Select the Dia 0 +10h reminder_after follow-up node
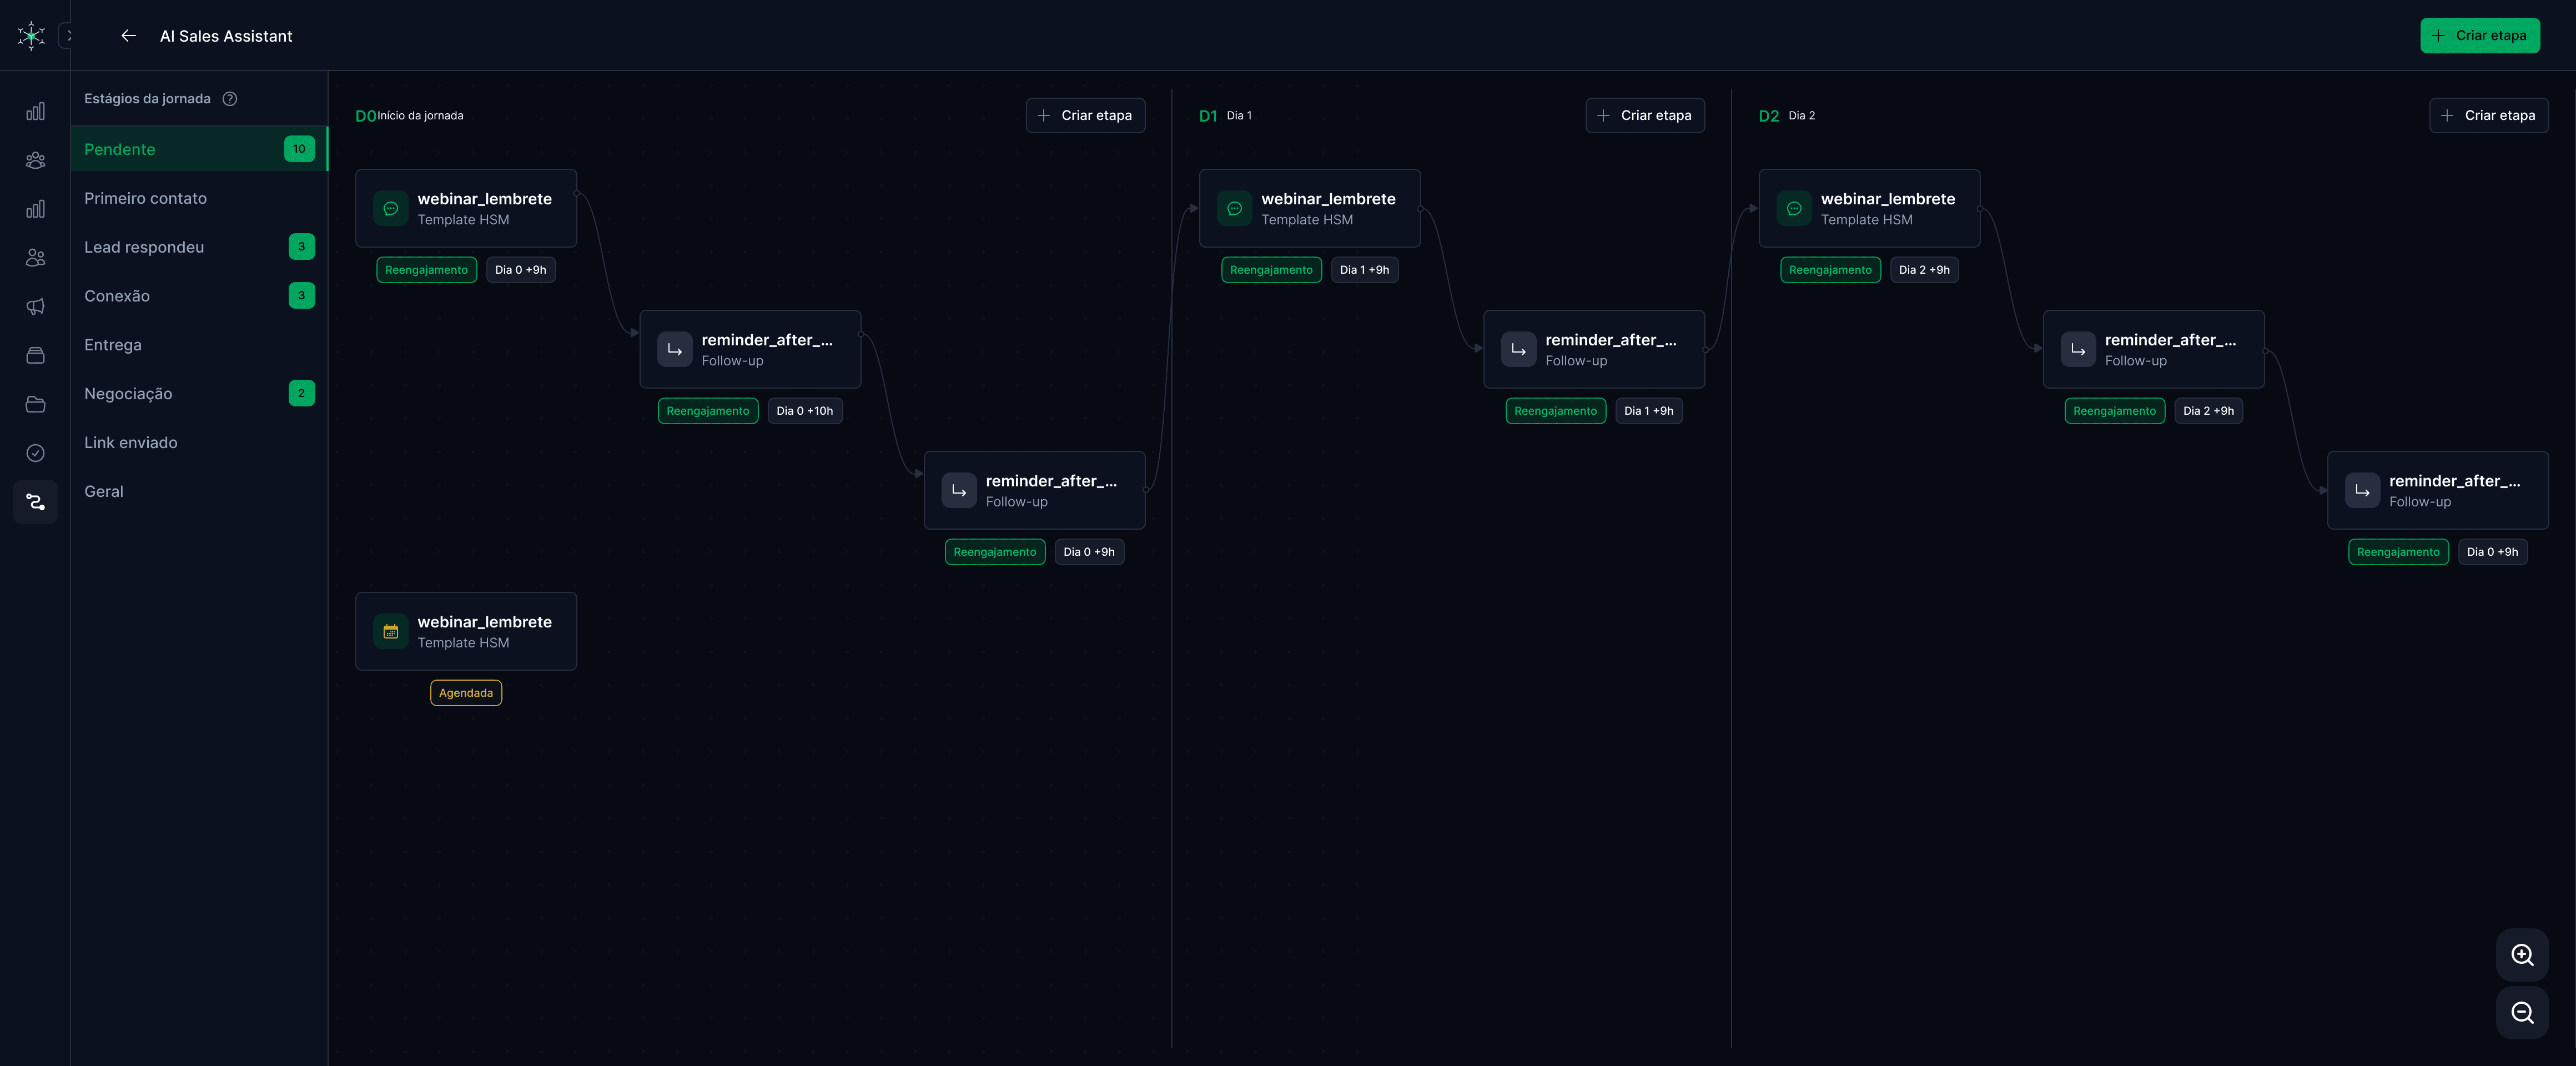 750,349
